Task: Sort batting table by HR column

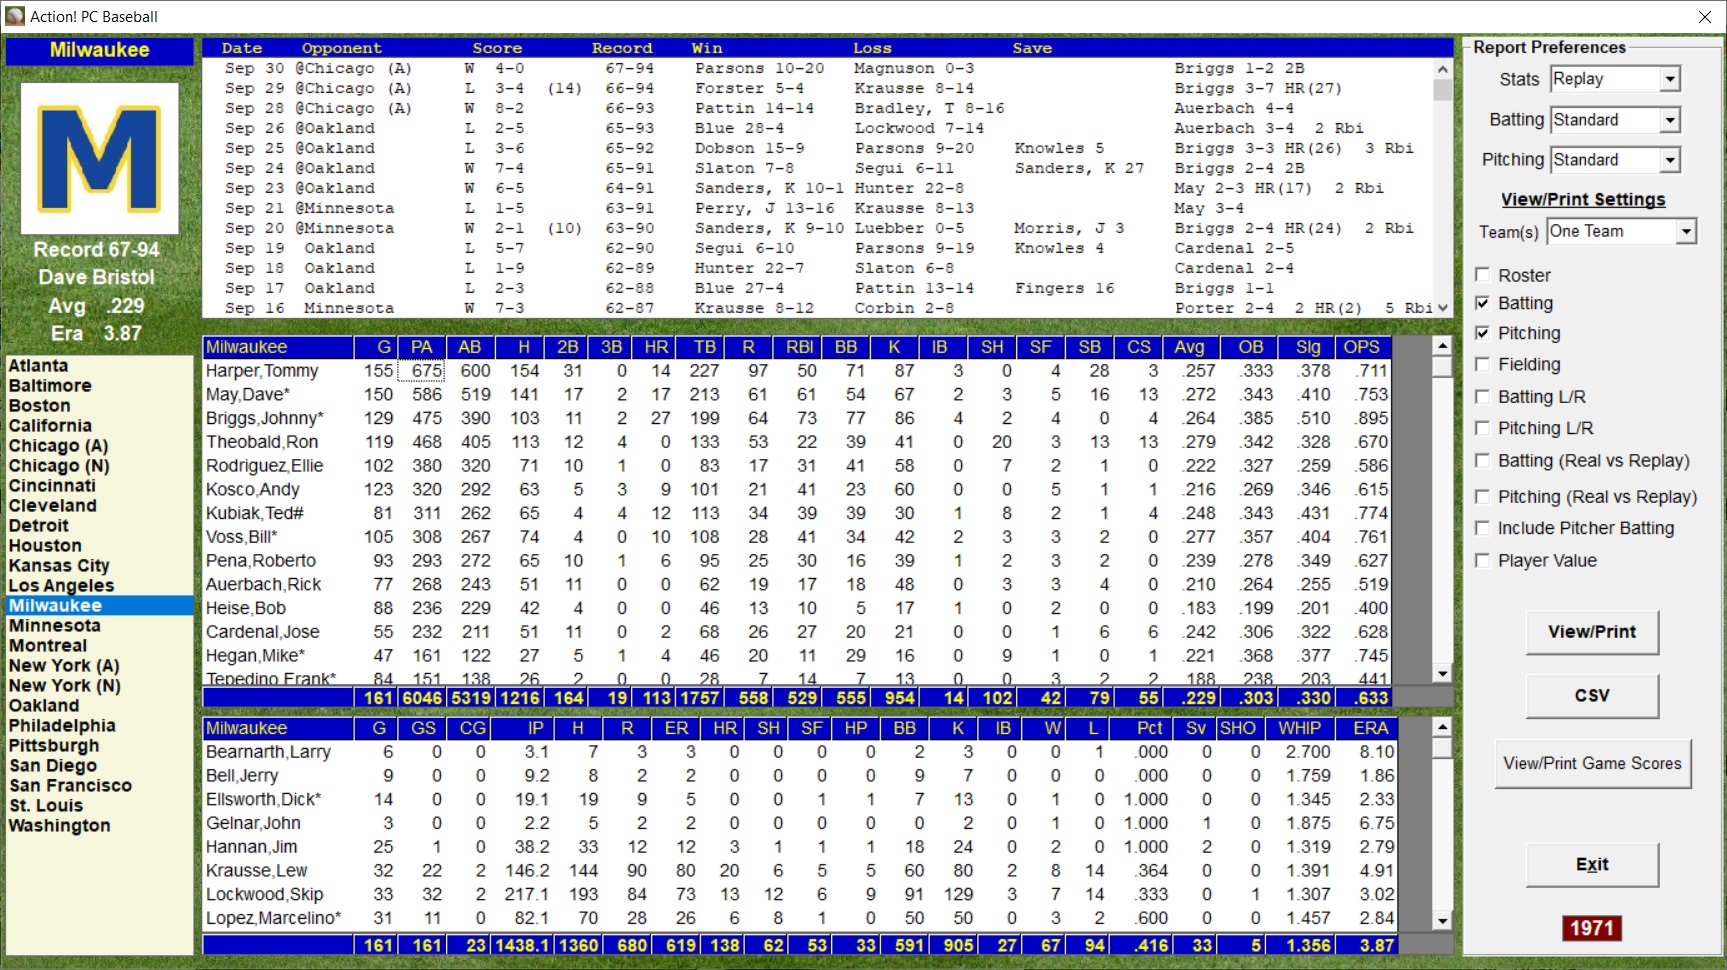Action: pyautogui.click(x=656, y=347)
